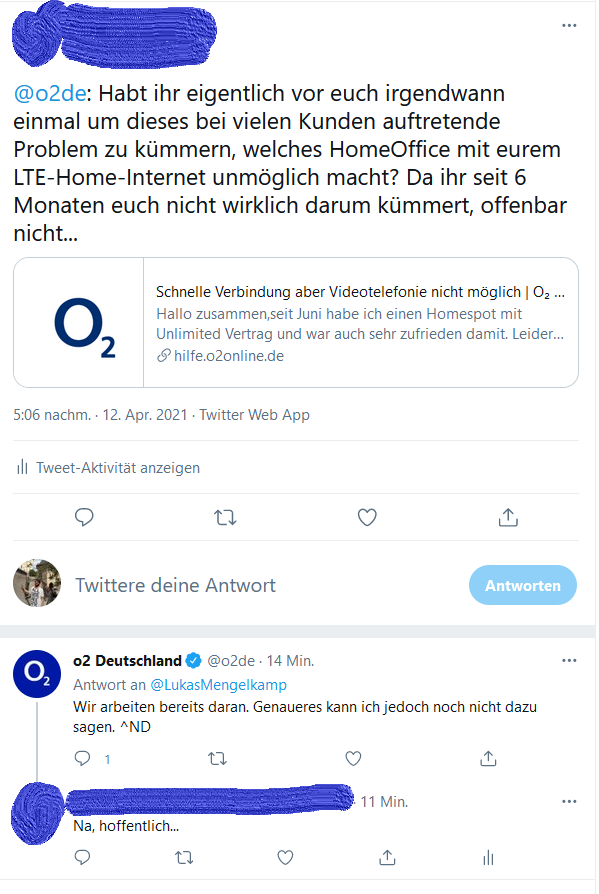
Task: Share the main tweet via upload icon
Action: click(x=508, y=517)
